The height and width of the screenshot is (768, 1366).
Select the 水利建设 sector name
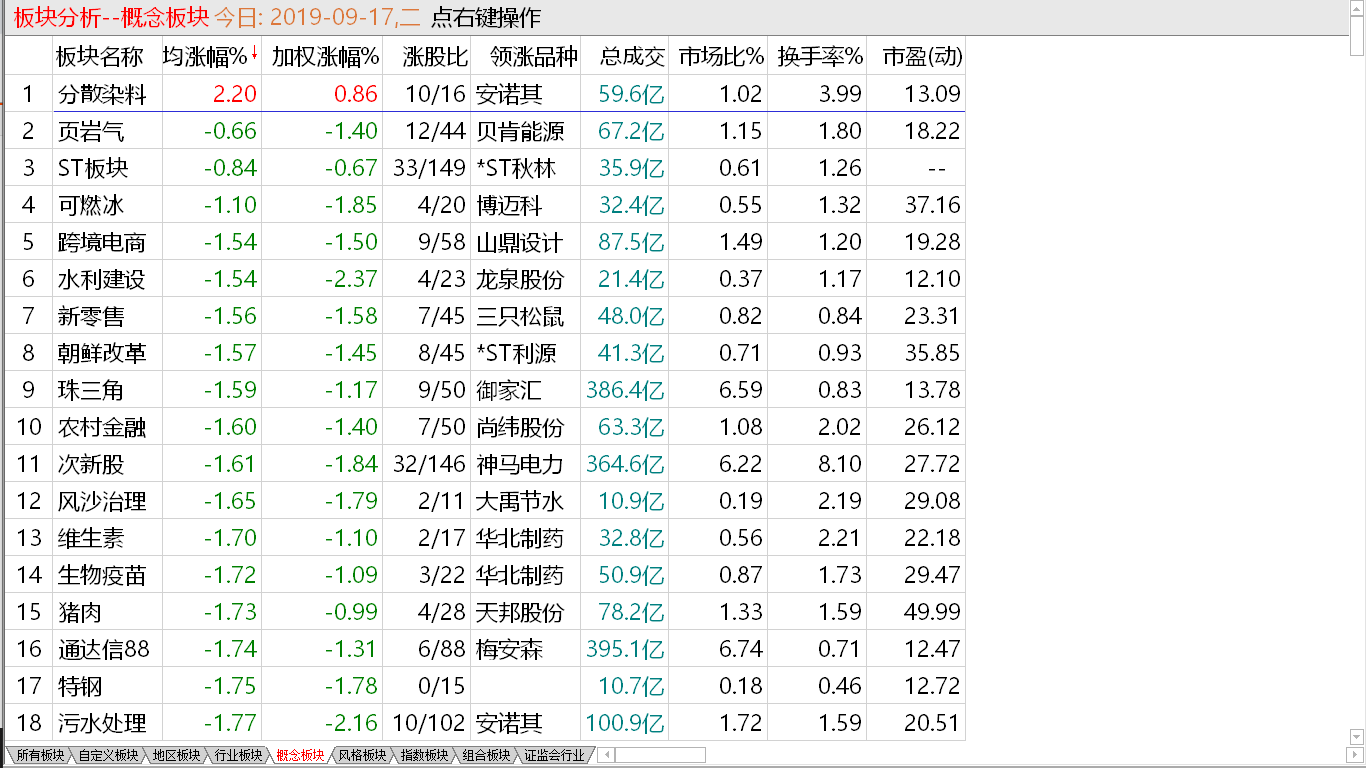click(x=100, y=279)
